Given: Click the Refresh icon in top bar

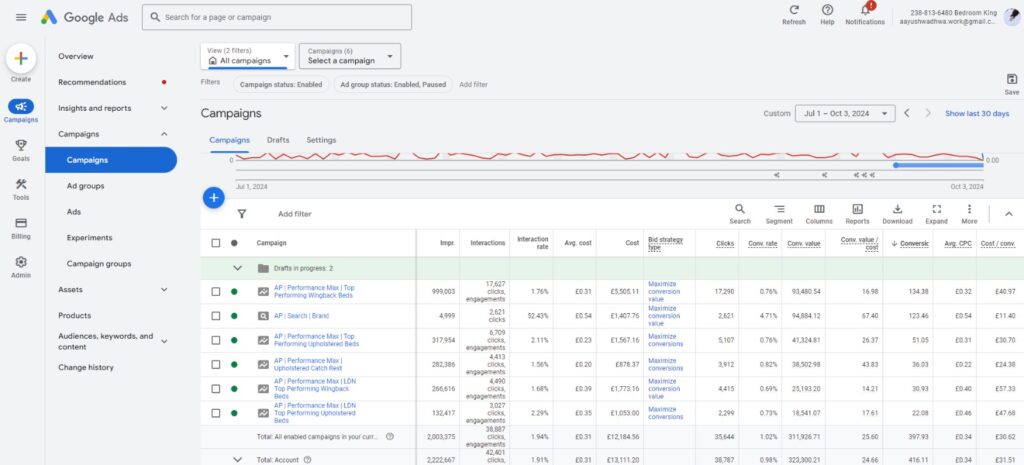Looking at the screenshot, I should (x=793, y=10).
